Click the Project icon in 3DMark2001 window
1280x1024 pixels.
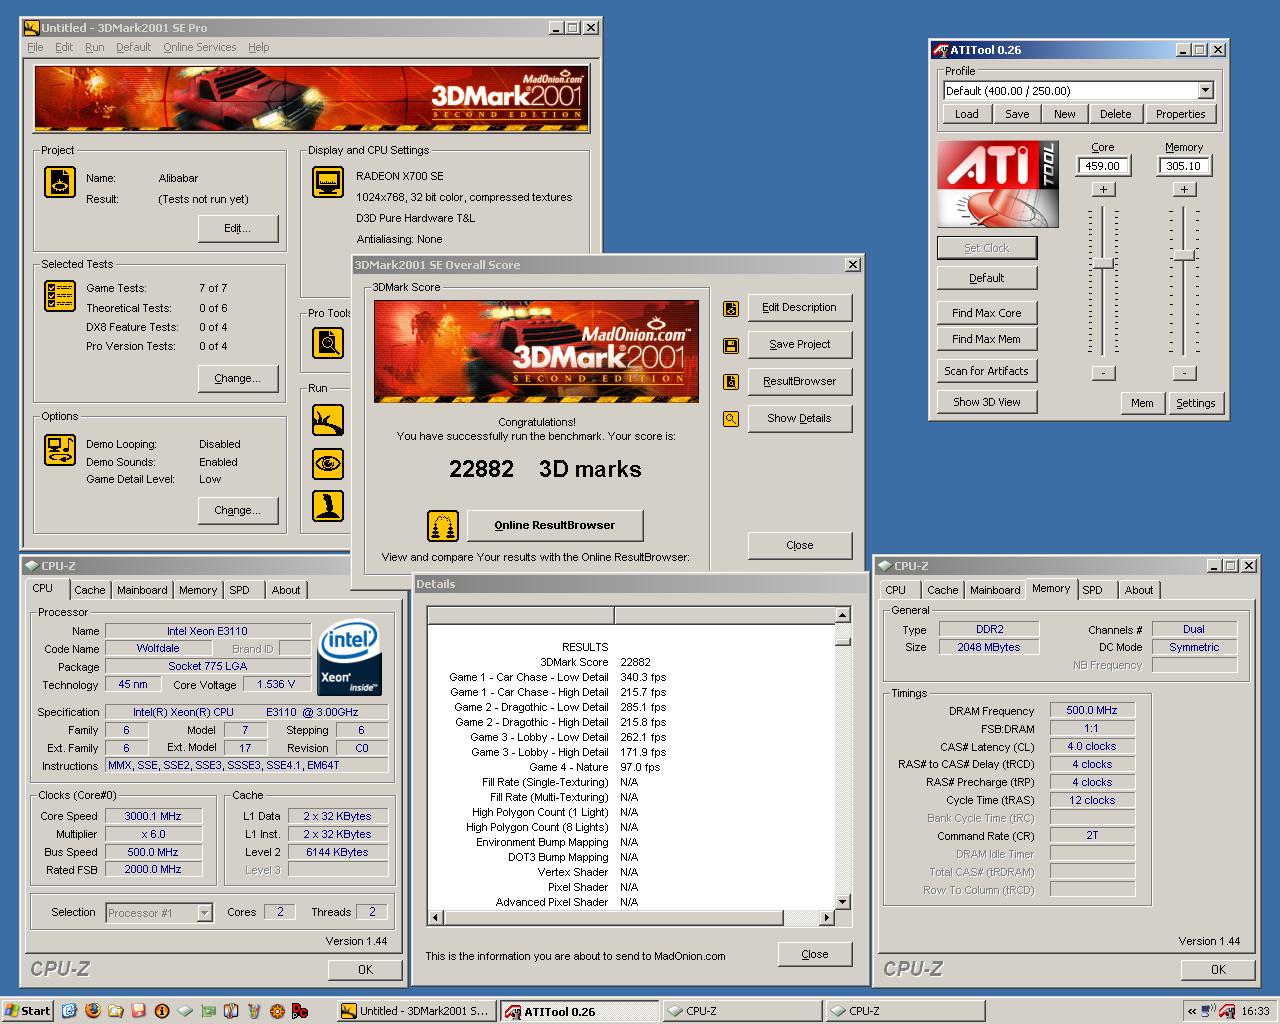(60, 183)
